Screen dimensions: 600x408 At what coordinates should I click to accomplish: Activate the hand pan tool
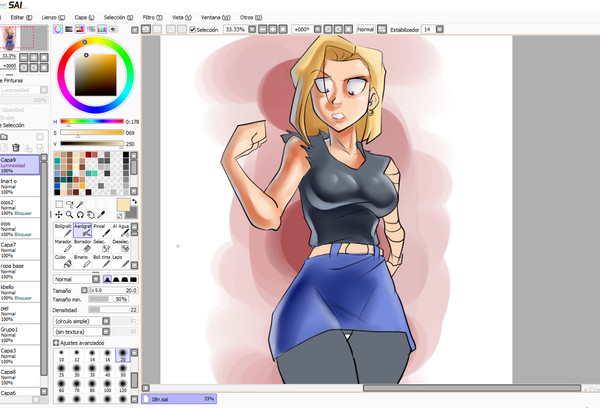91,215
